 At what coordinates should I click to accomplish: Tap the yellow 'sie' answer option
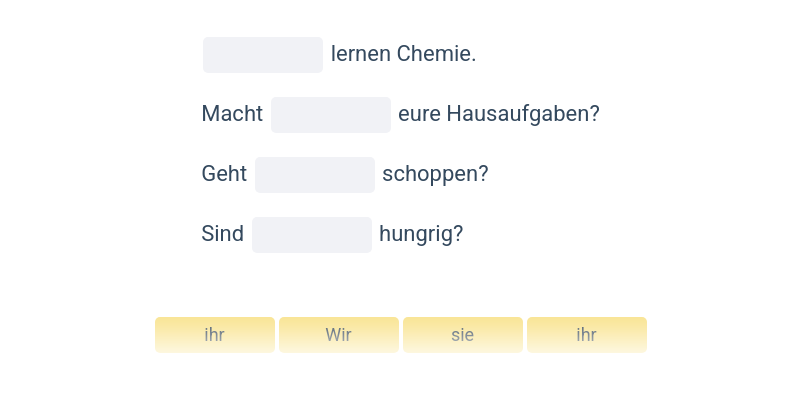463,335
